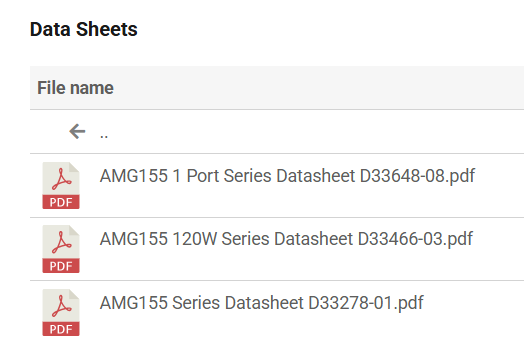This screenshot has width=524, height=360.
Task: Click the 'D33466-03.pdf' part of second filename
Action: point(415,239)
